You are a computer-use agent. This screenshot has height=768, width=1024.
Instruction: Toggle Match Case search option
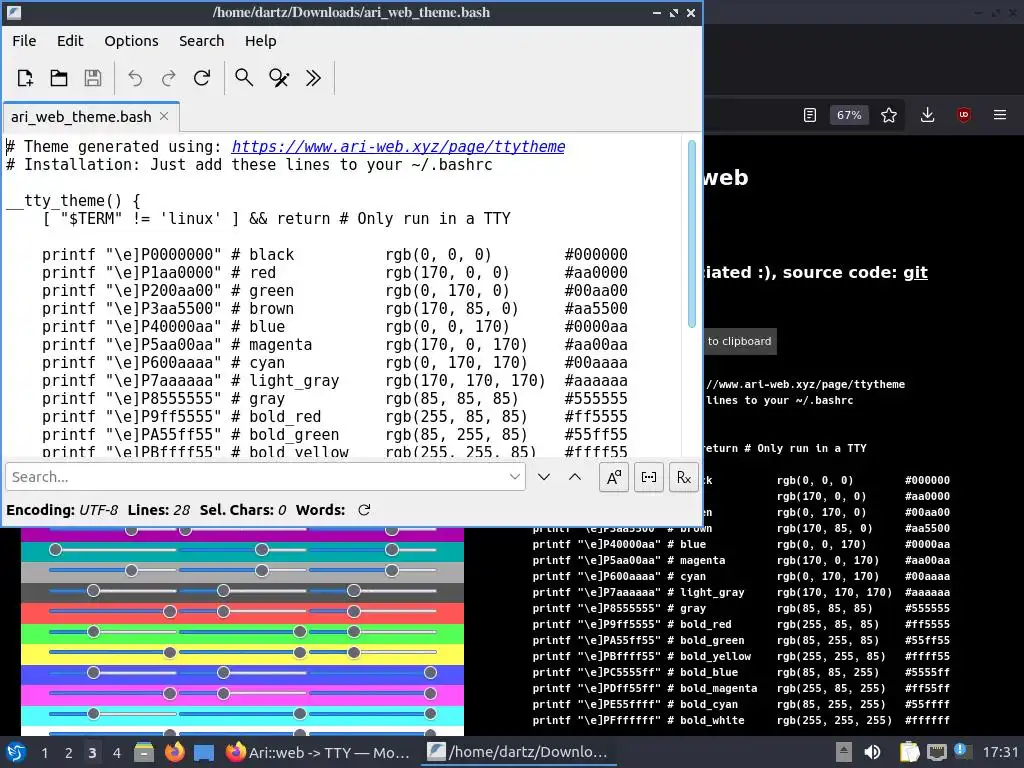pyautogui.click(x=613, y=477)
